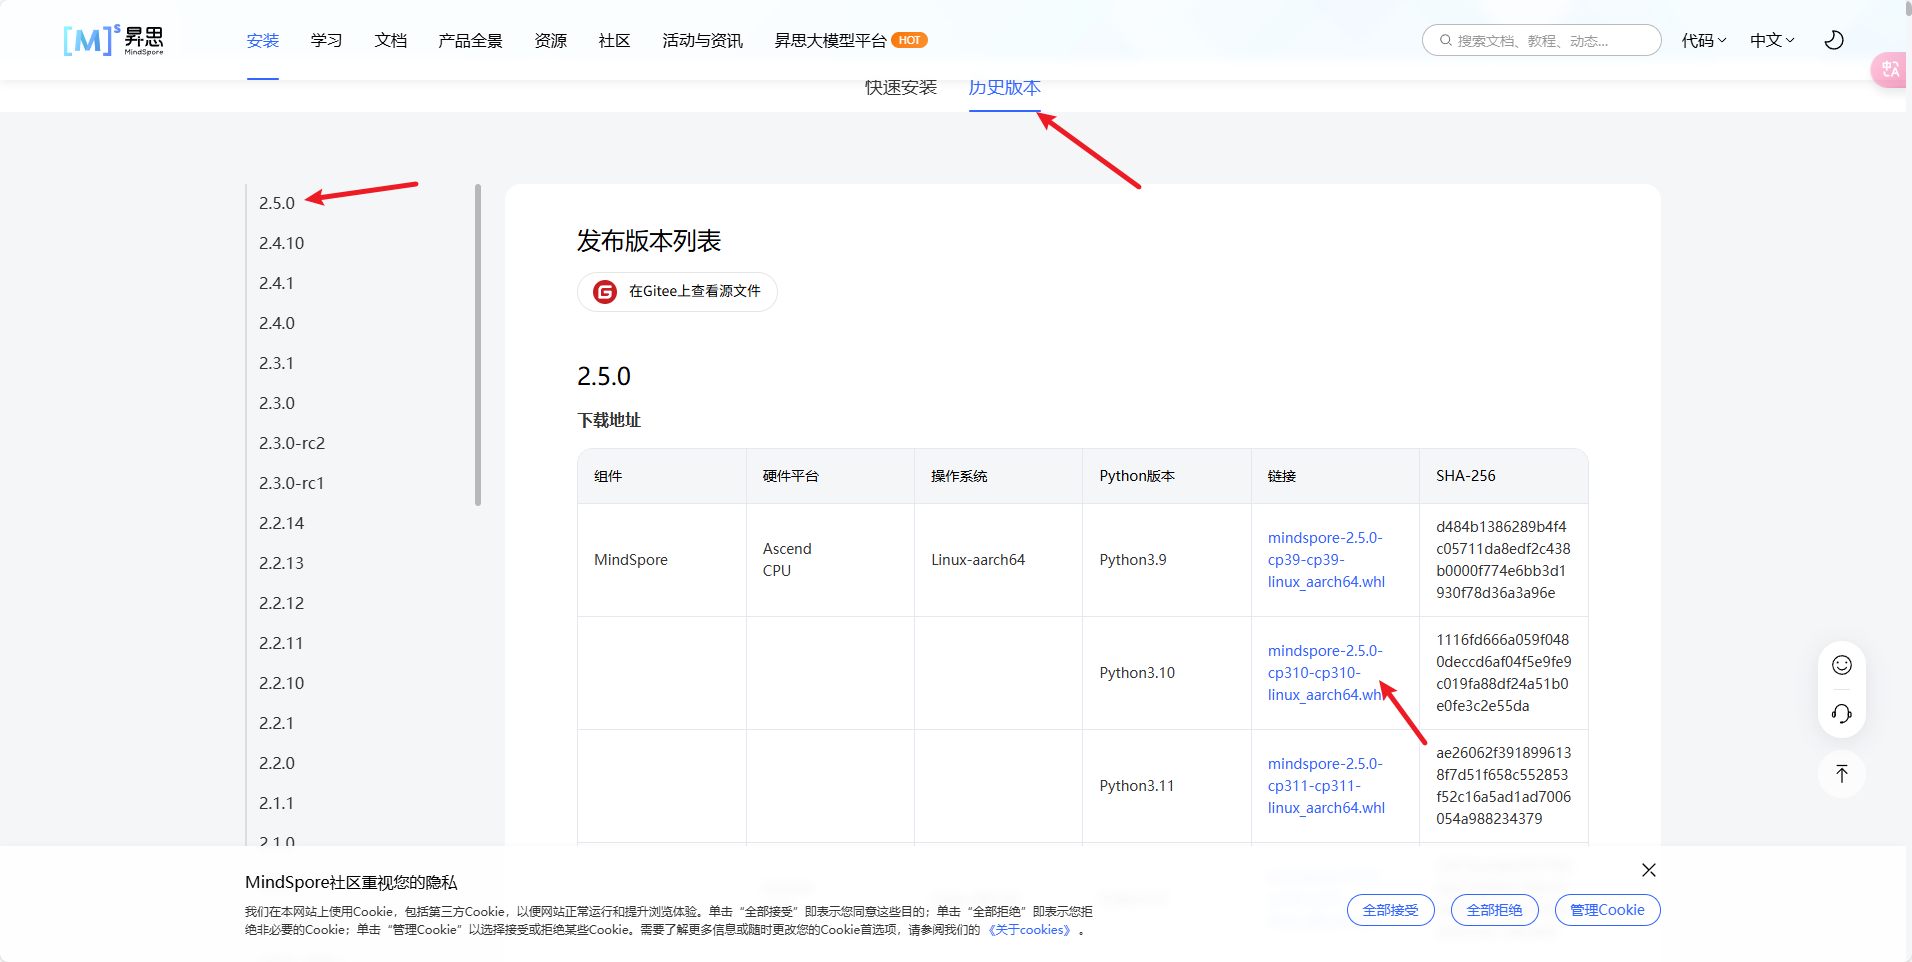Select version 2.2.11 in sidebar
Image resolution: width=1912 pixels, height=962 pixels.
coord(281,643)
